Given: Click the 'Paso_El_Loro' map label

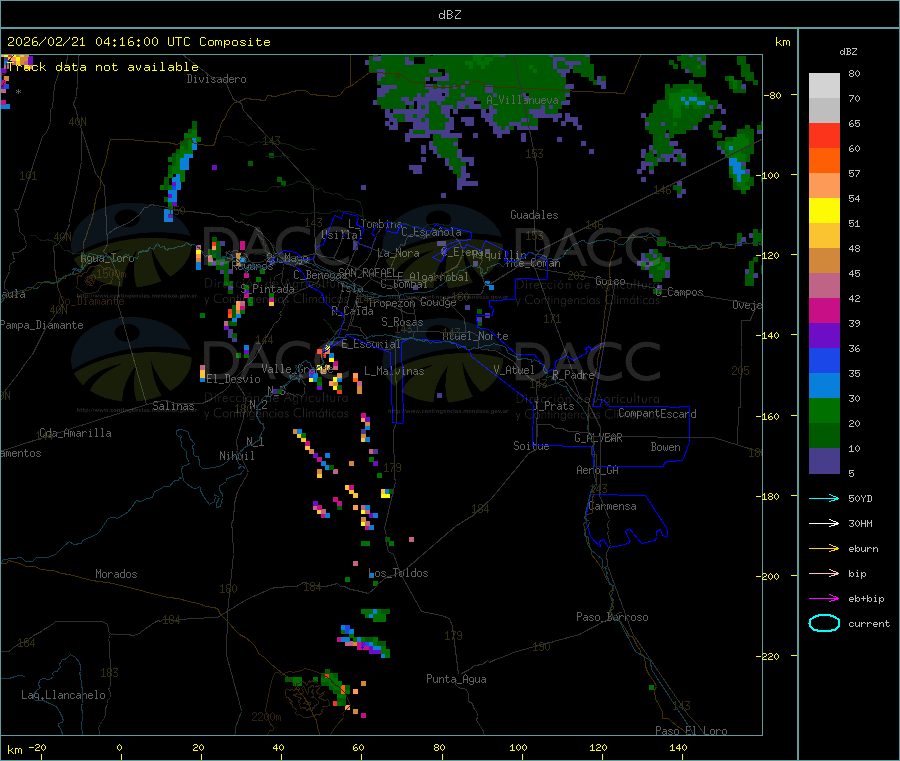Looking at the screenshot, I should click(x=691, y=731).
